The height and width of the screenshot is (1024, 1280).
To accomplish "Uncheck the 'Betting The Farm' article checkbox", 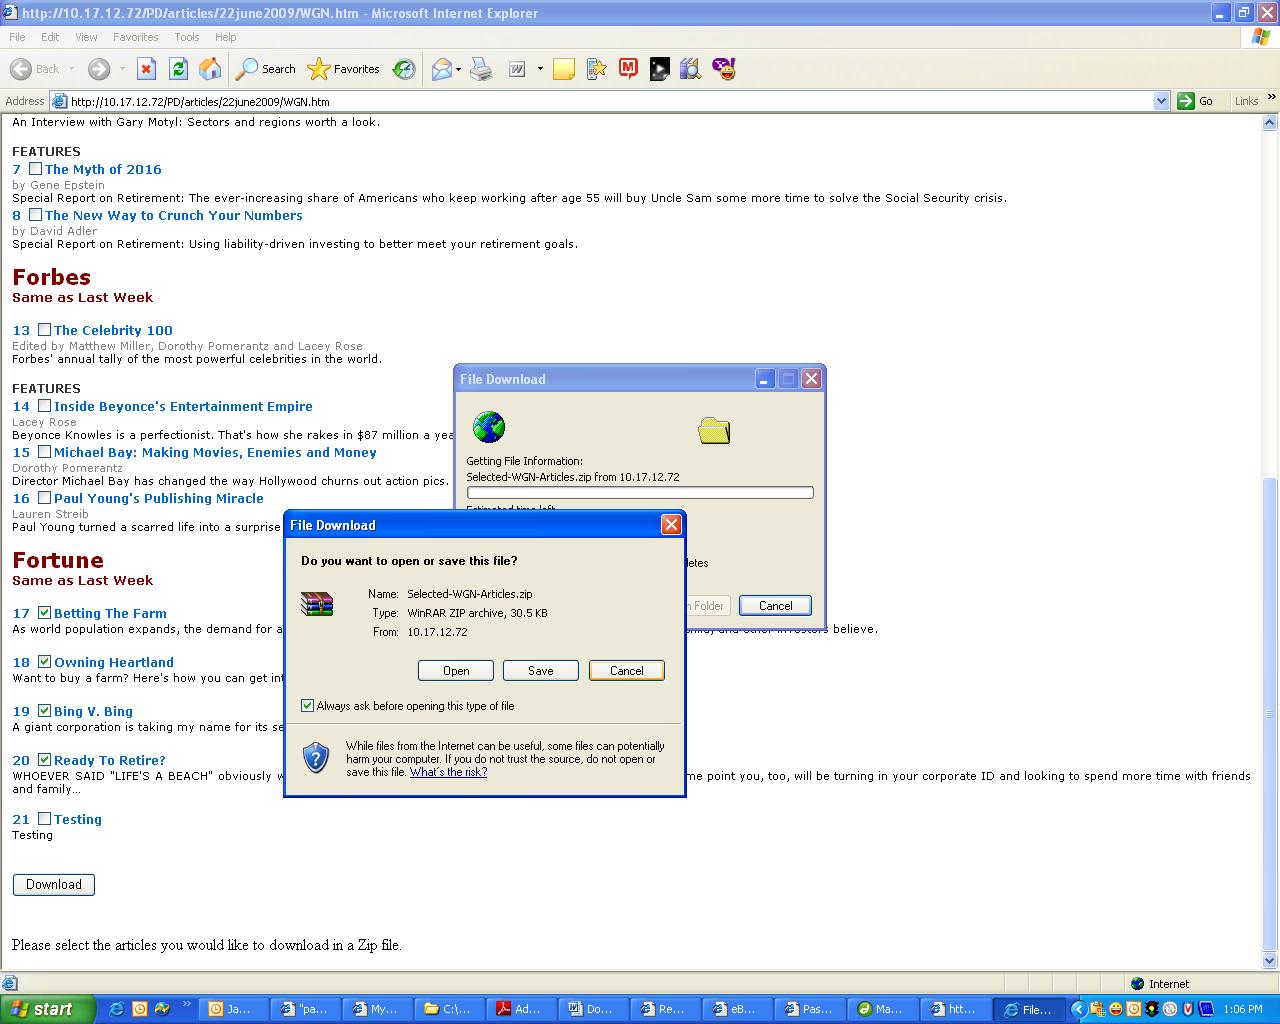I will click(x=44, y=613).
